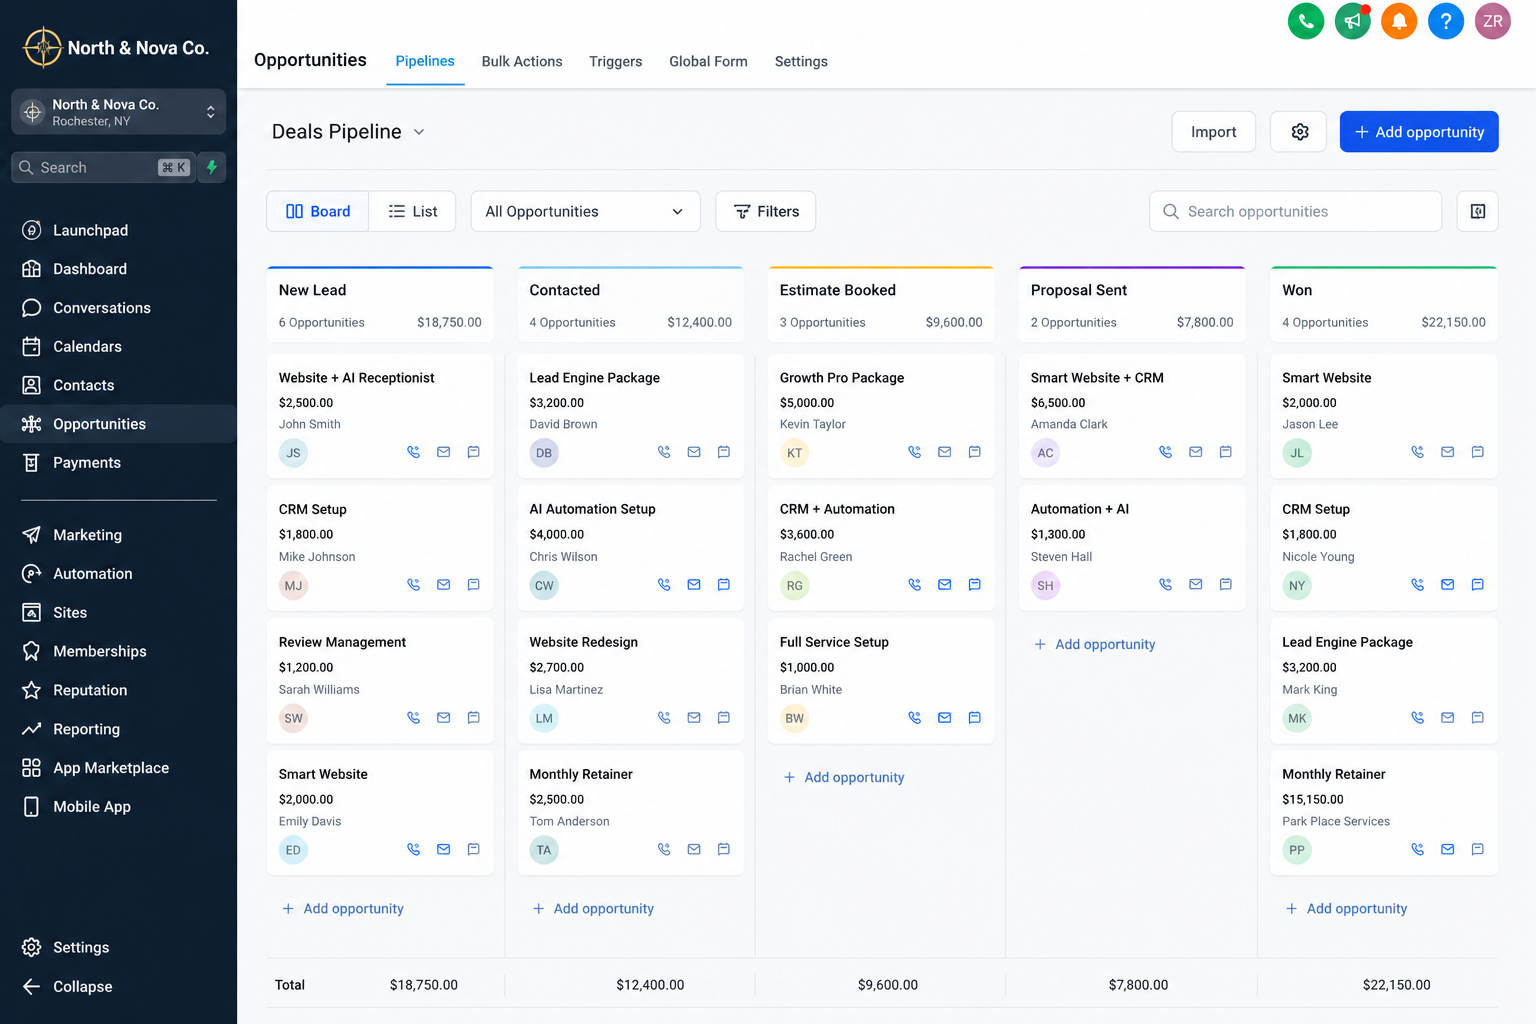This screenshot has width=1536, height=1024.
Task: Click the MJ avatar on Mike Johnson card
Action: (x=293, y=586)
